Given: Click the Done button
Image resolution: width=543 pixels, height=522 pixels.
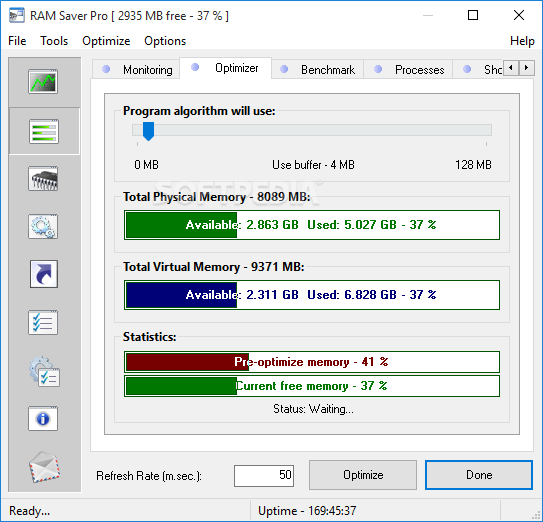Looking at the screenshot, I should pyautogui.click(x=479, y=475).
